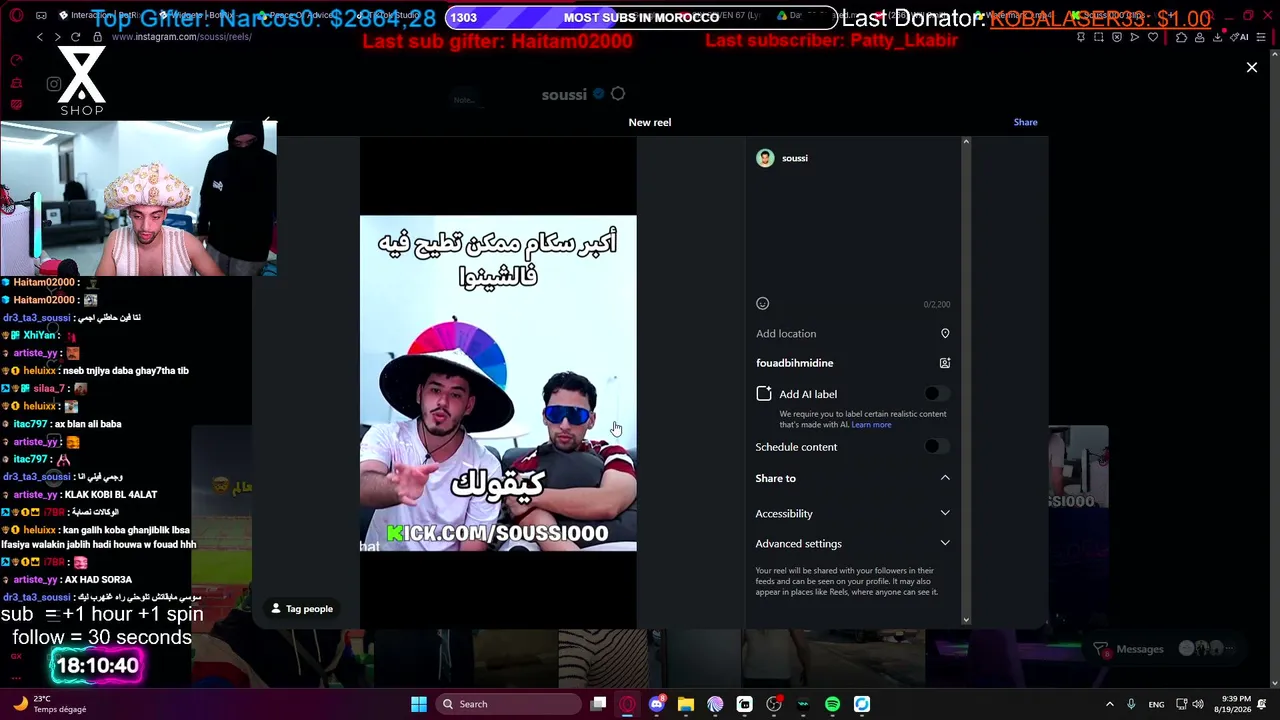Click the Share button to publish the reel
The height and width of the screenshot is (720, 1280).
(1025, 122)
